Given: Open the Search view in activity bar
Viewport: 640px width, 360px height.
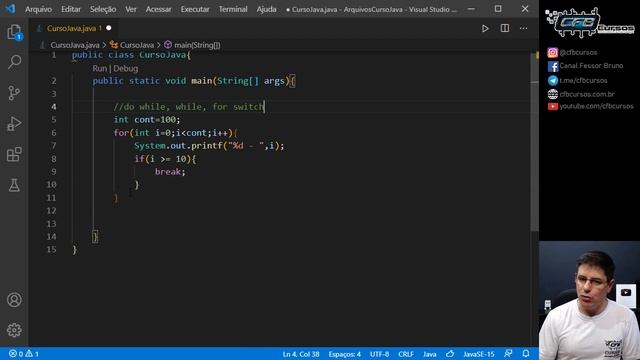Looking at the screenshot, I should tap(14, 62).
